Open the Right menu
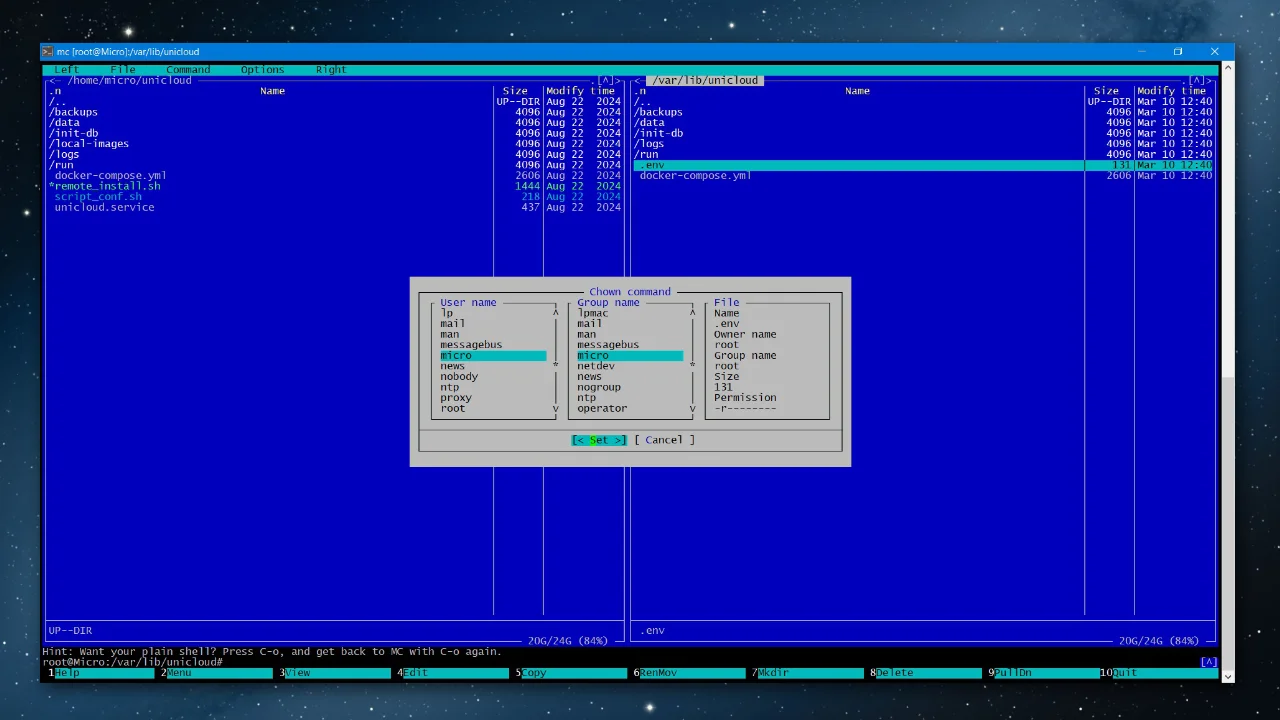 click(331, 70)
